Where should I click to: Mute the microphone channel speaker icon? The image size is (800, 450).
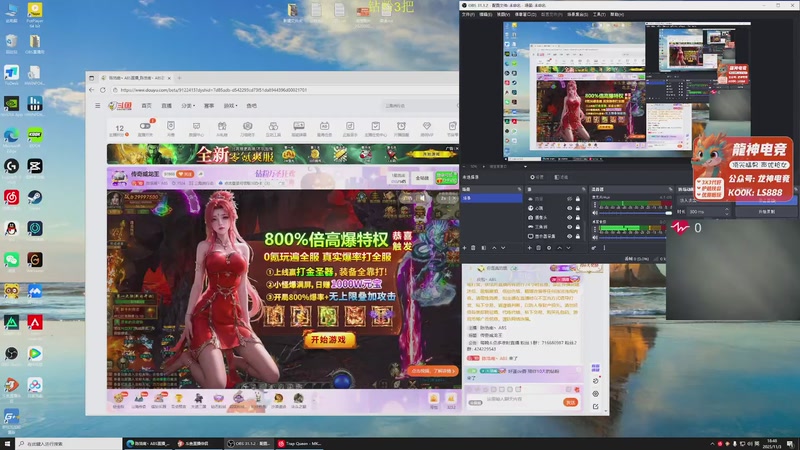(x=595, y=213)
